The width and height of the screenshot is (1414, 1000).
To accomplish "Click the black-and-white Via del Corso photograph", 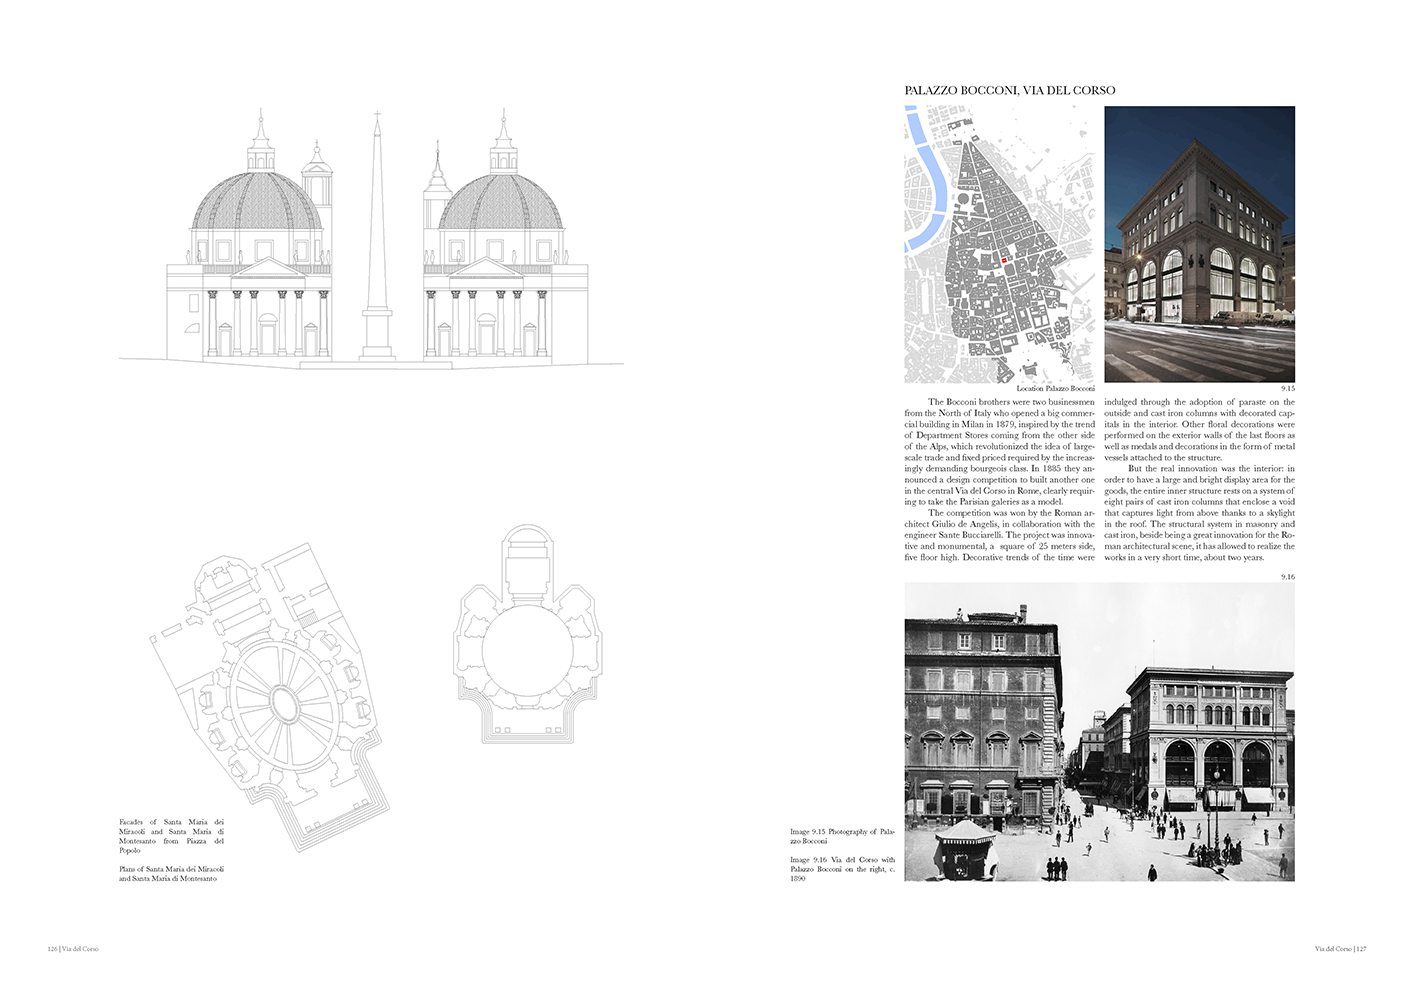I will [x=1099, y=732].
